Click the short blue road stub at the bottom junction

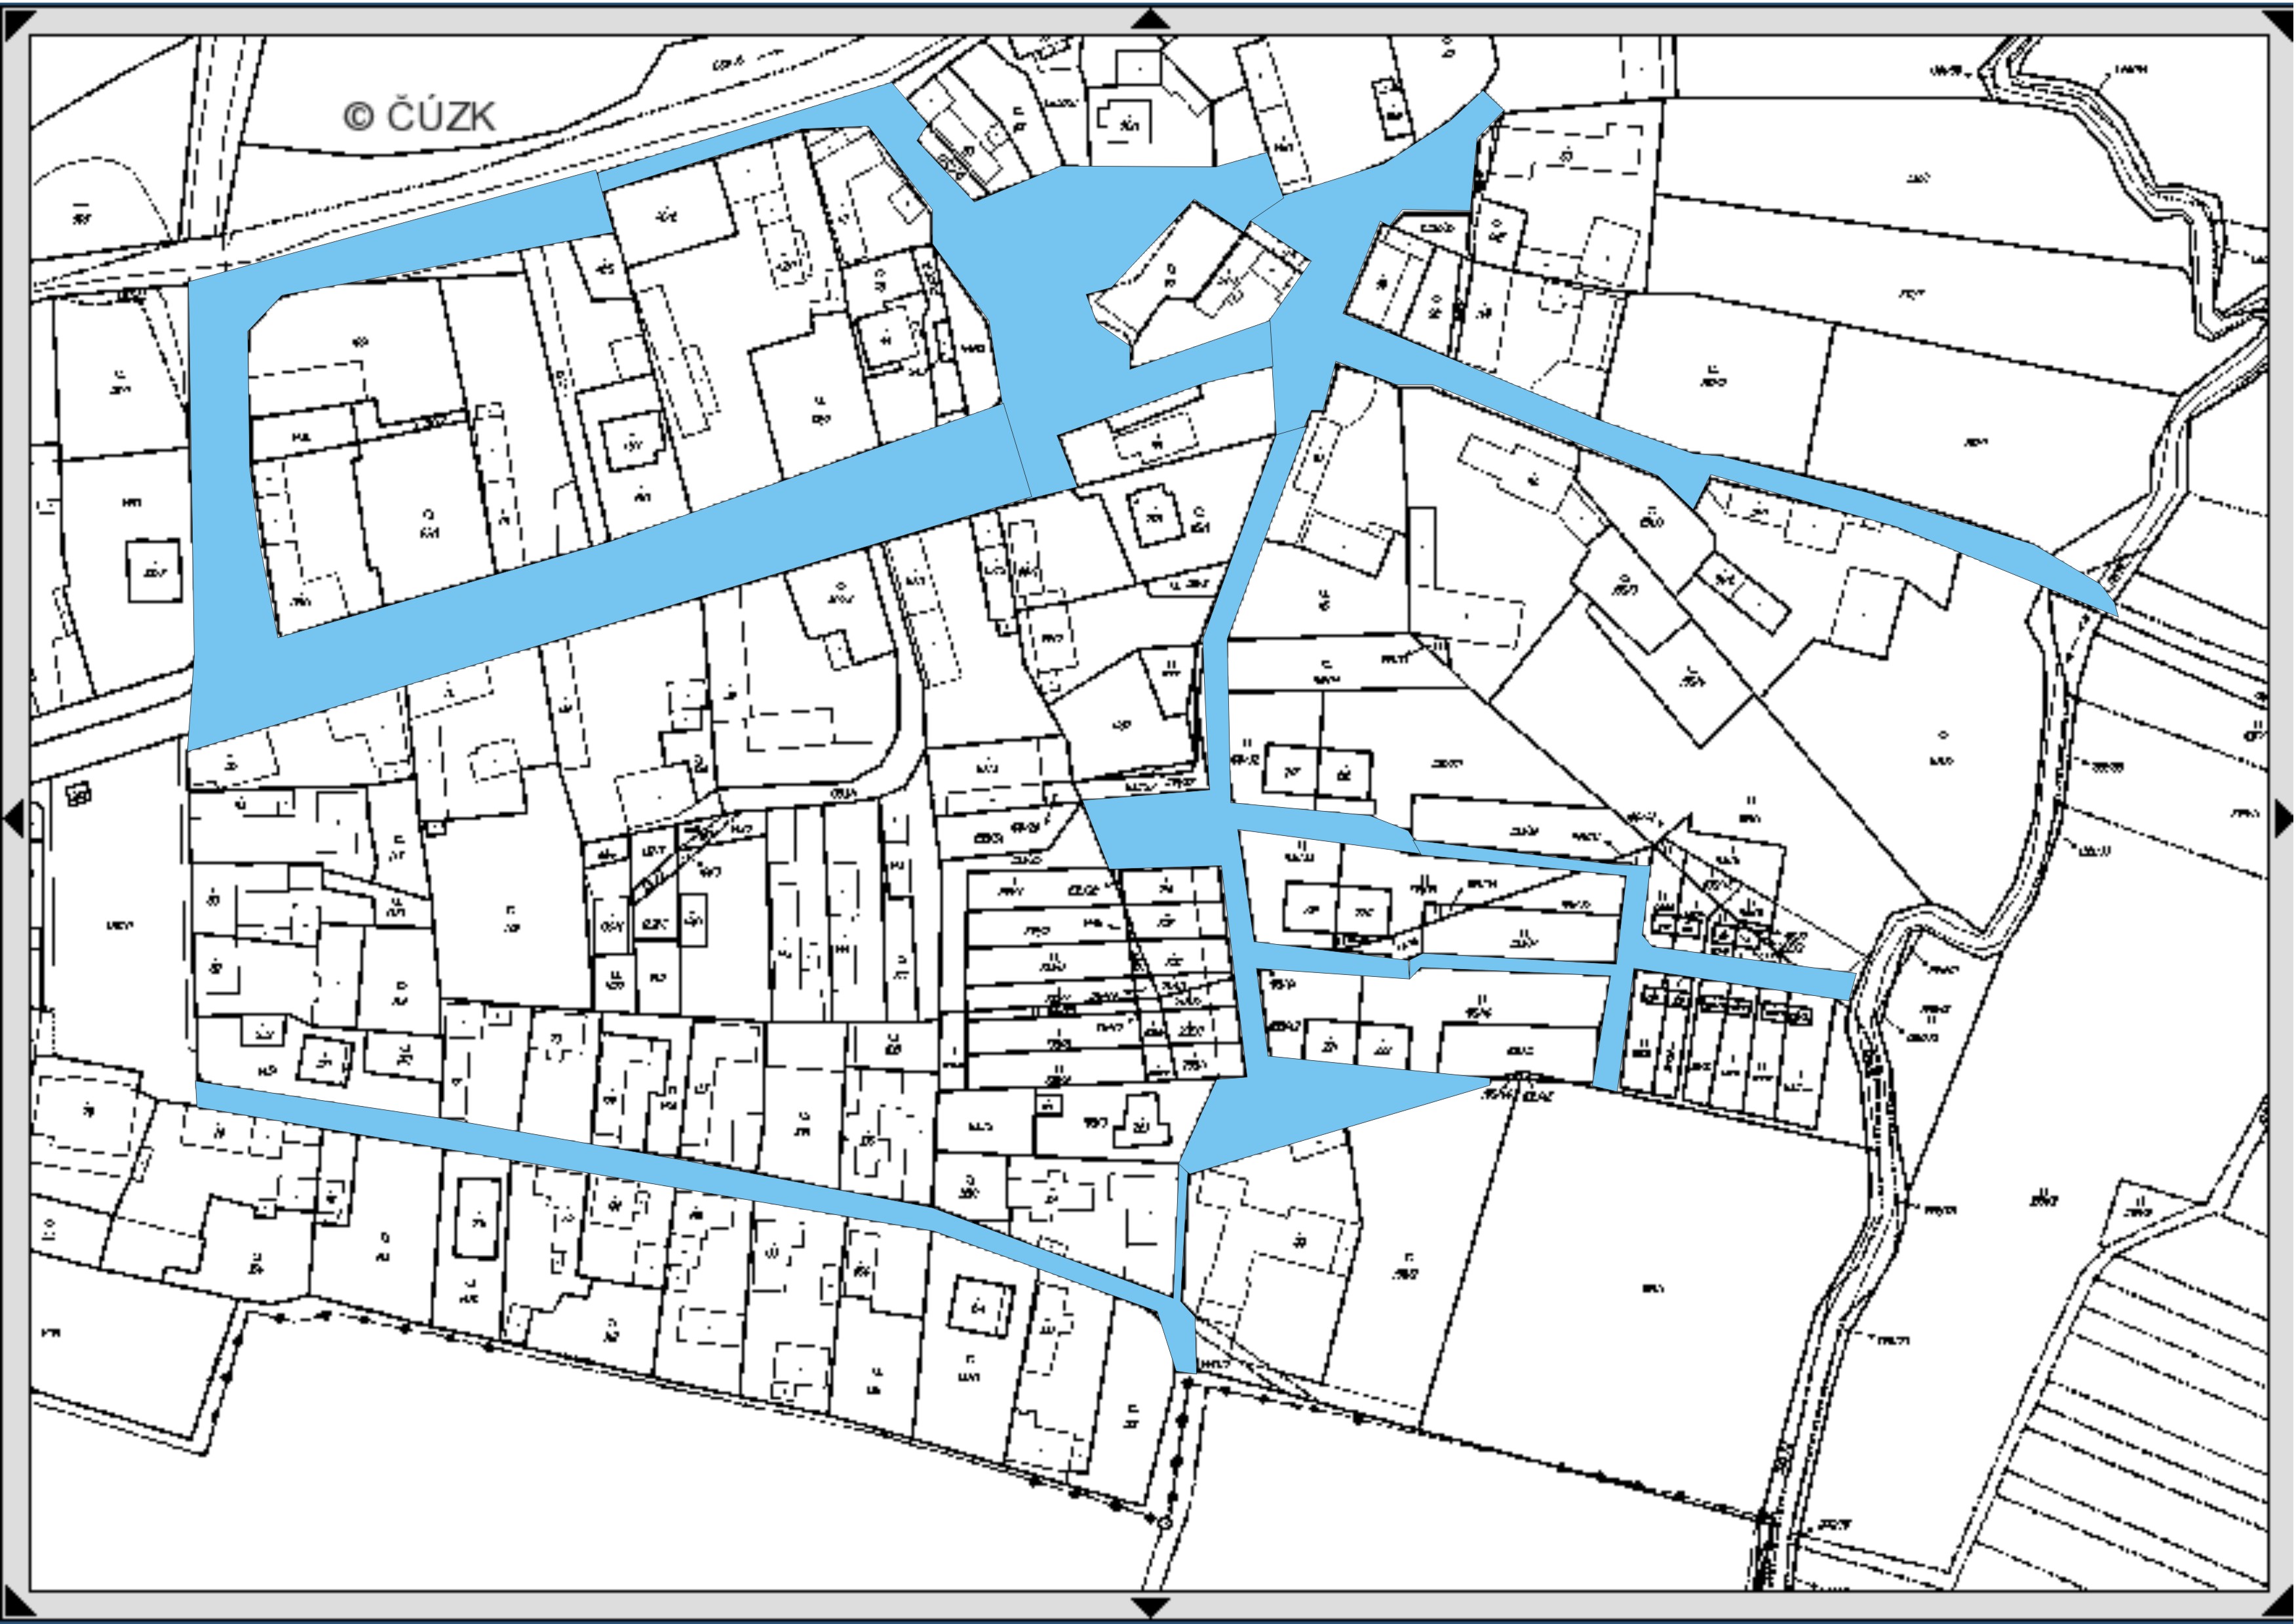pyautogui.click(x=1181, y=1345)
